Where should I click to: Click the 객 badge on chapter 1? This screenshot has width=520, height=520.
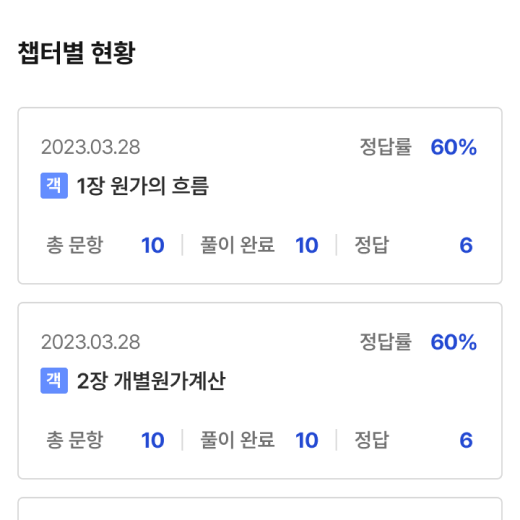[54, 186]
